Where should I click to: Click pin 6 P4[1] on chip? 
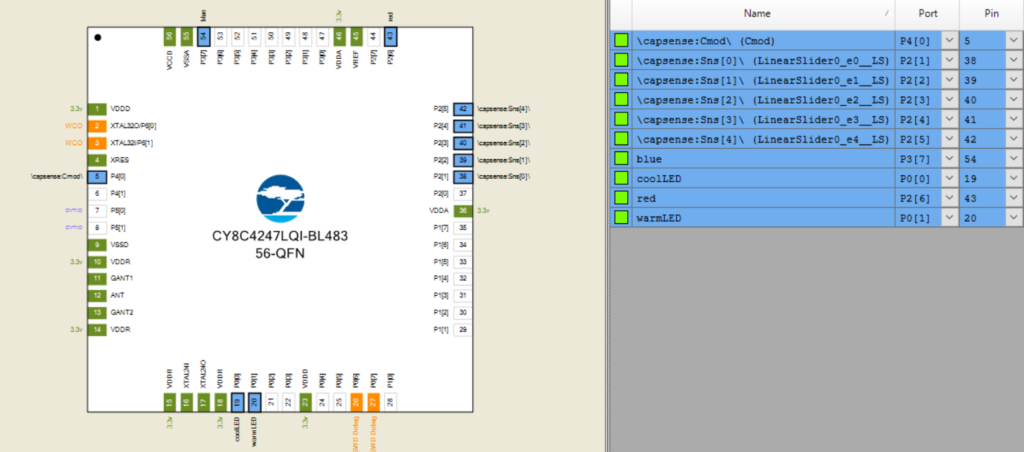tap(97, 193)
